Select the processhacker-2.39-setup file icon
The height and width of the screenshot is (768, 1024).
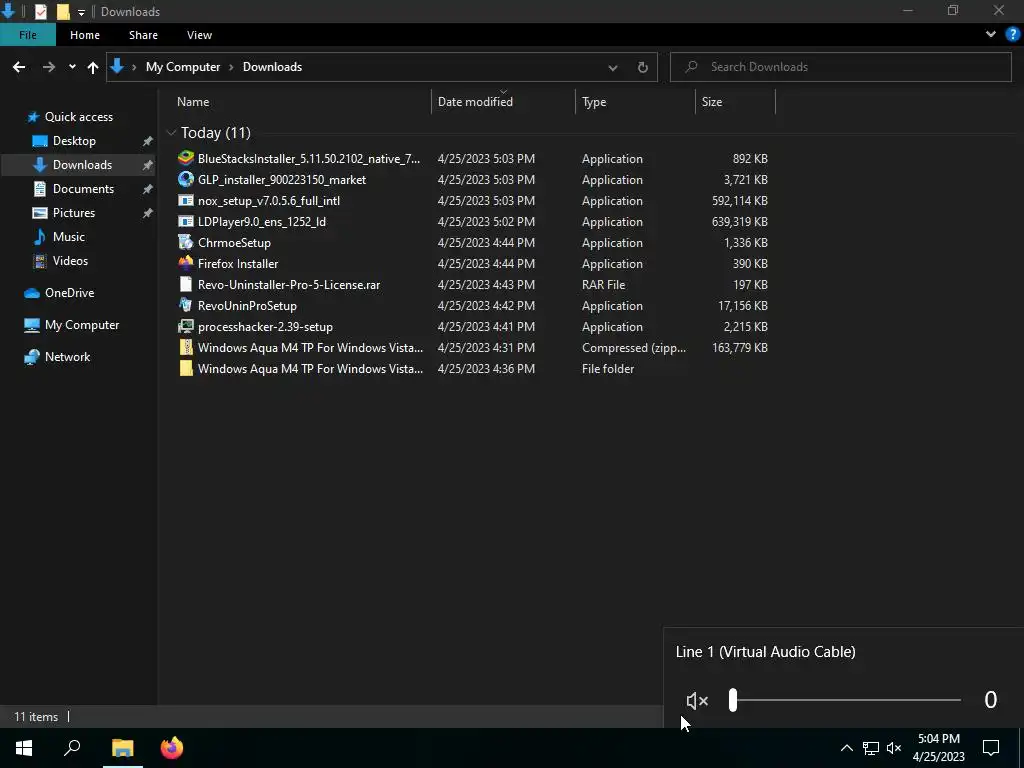coord(186,327)
